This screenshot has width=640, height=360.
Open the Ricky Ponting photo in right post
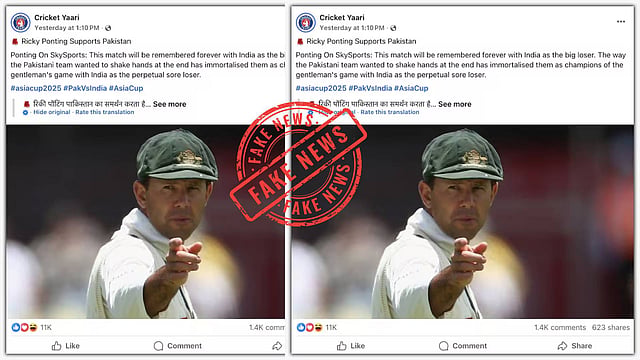[x=462, y=222]
